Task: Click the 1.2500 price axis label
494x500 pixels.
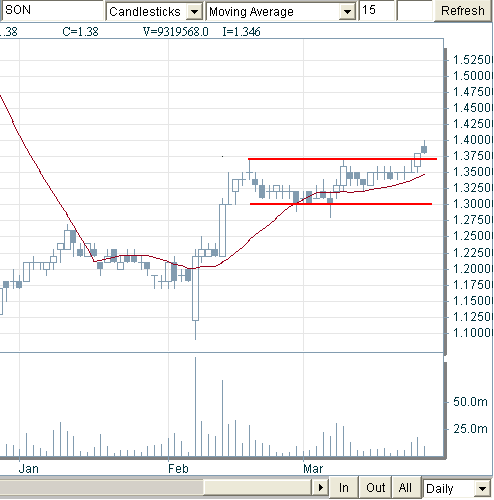Action: [473, 236]
